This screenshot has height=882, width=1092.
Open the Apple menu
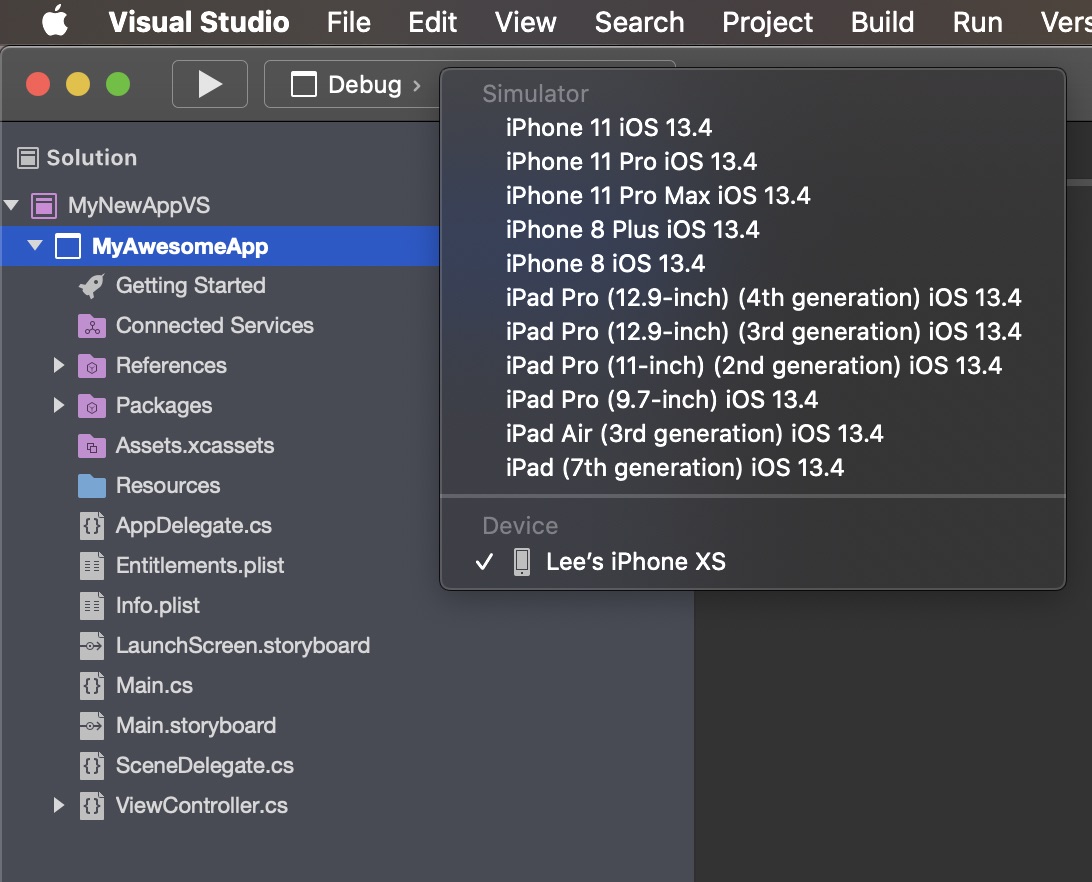coord(55,21)
